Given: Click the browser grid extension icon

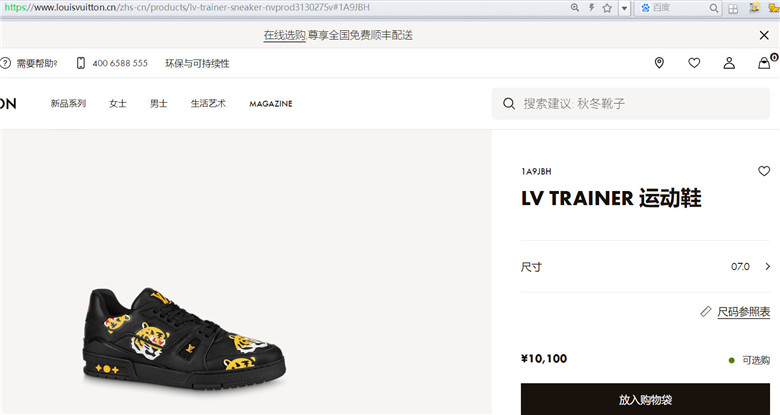Looking at the screenshot, I should click(733, 8).
